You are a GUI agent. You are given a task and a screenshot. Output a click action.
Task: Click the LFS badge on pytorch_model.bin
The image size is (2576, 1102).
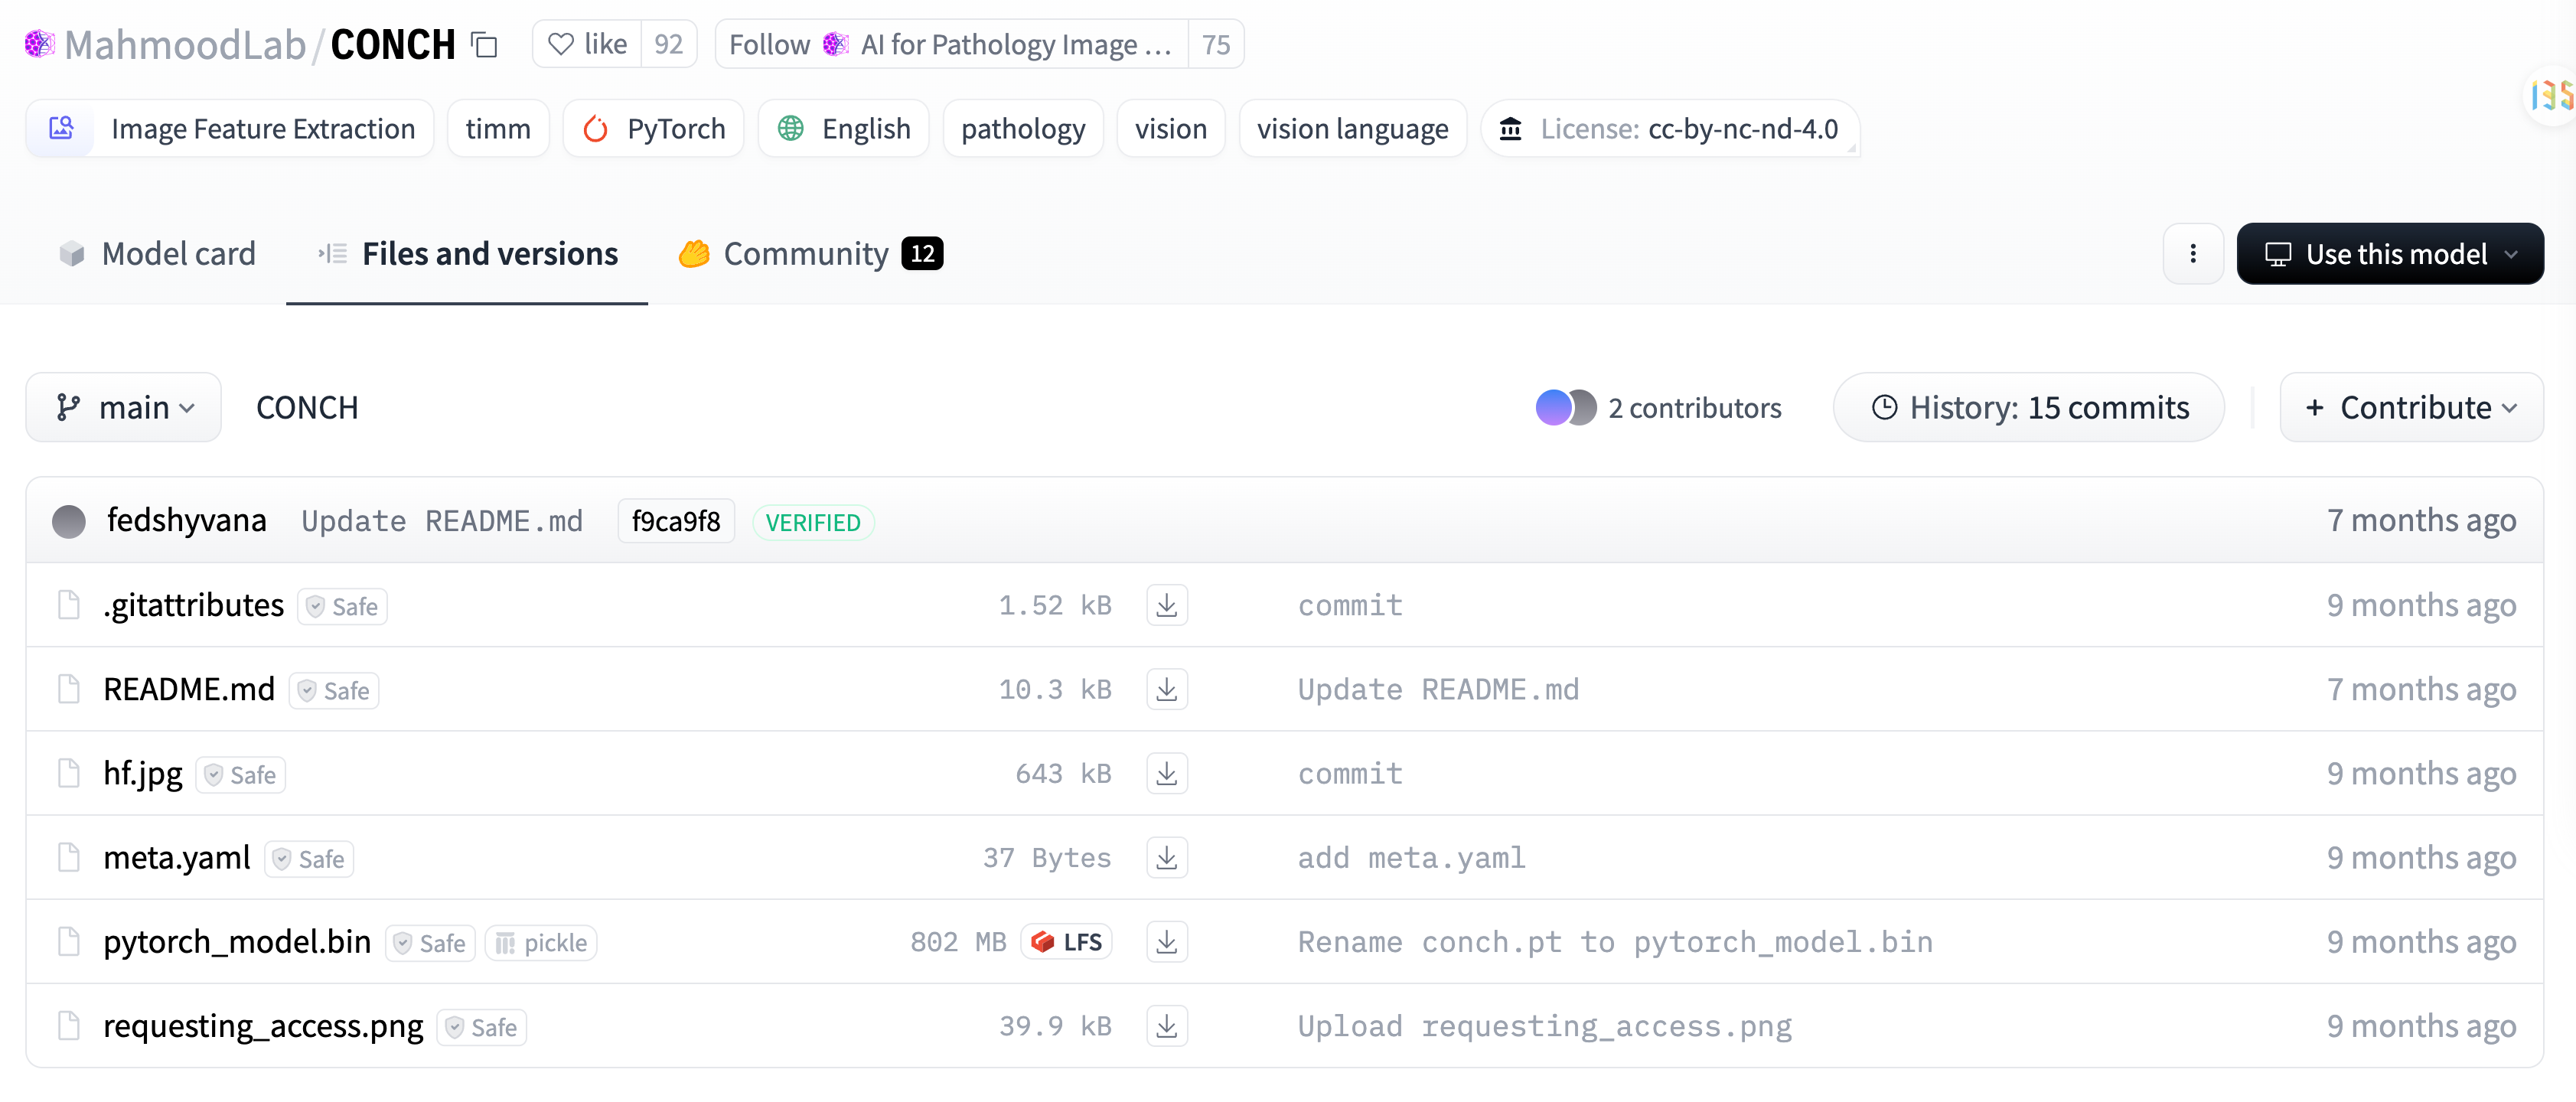click(x=1066, y=942)
